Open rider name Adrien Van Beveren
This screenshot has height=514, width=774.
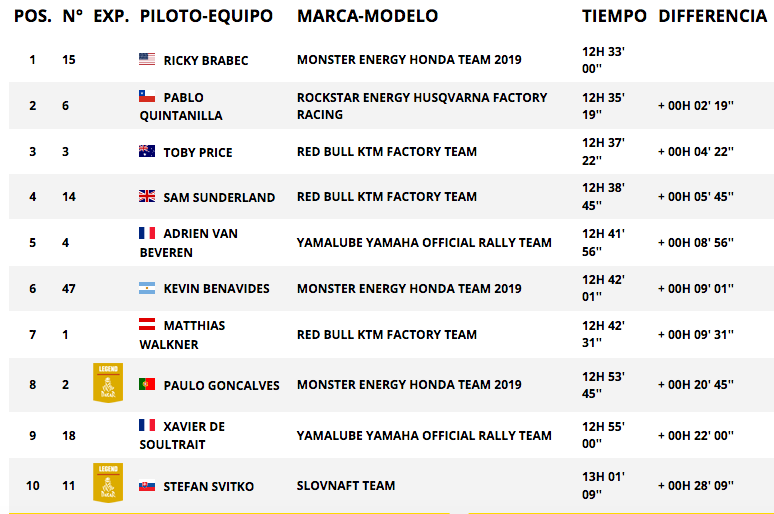pos(189,242)
